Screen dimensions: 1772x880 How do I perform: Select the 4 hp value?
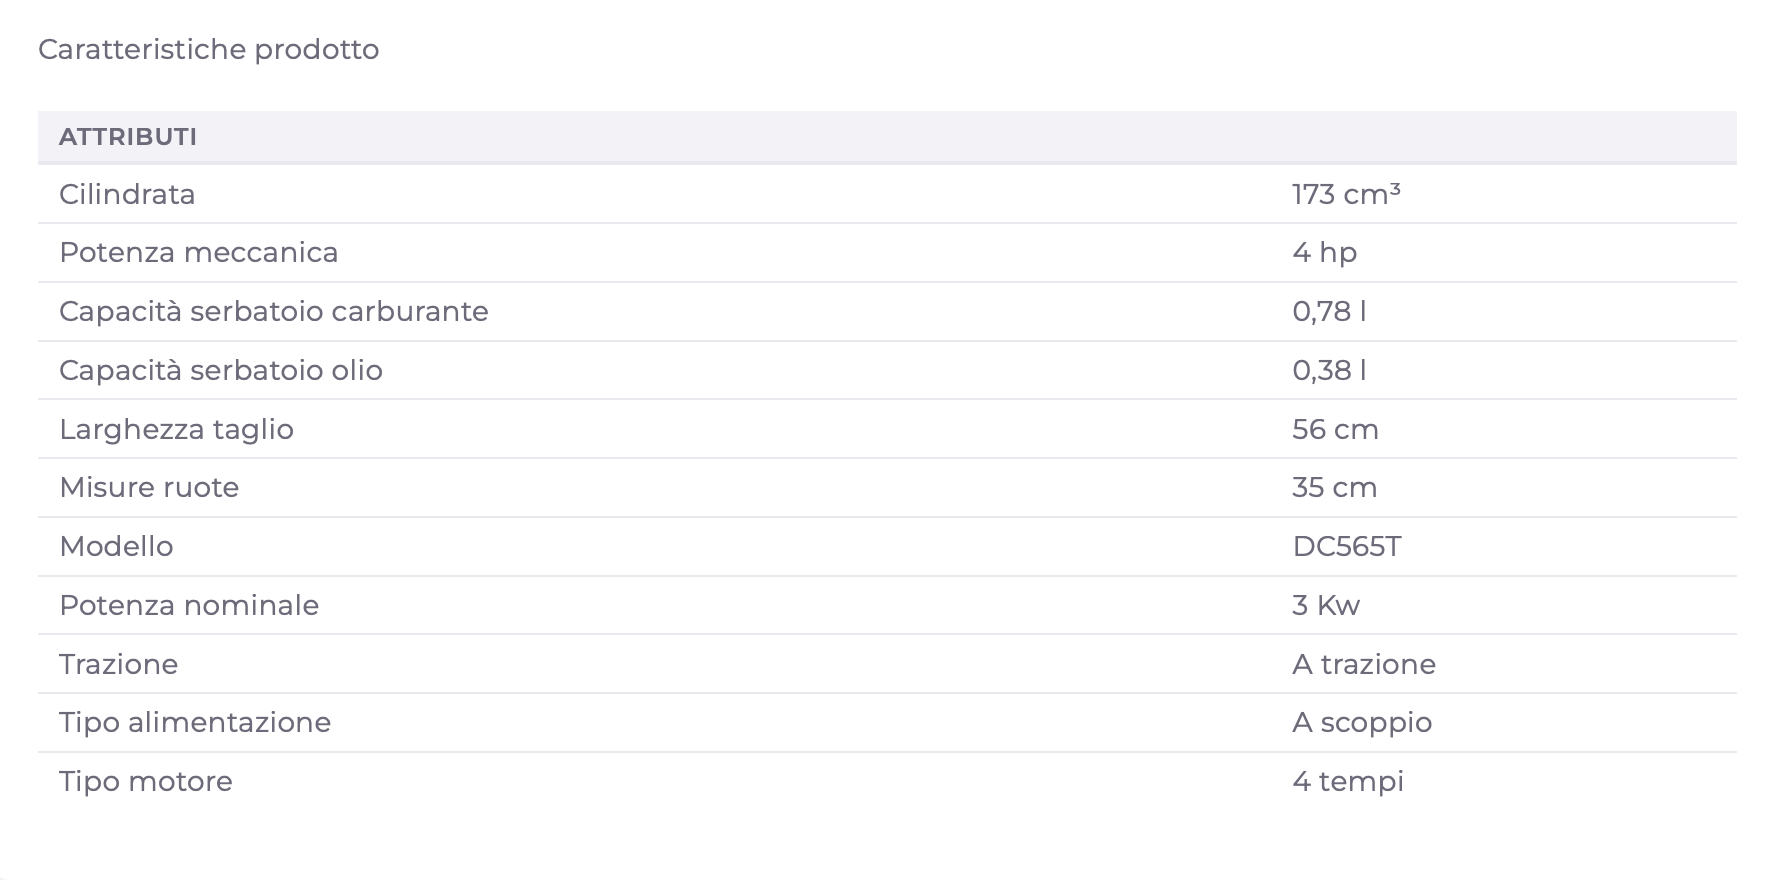pyautogui.click(x=1324, y=252)
